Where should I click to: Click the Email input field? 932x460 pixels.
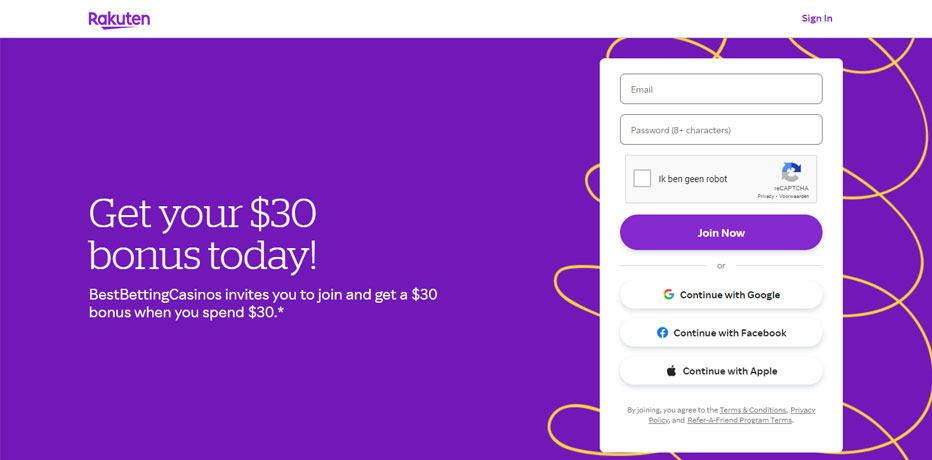[x=721, y=89]
